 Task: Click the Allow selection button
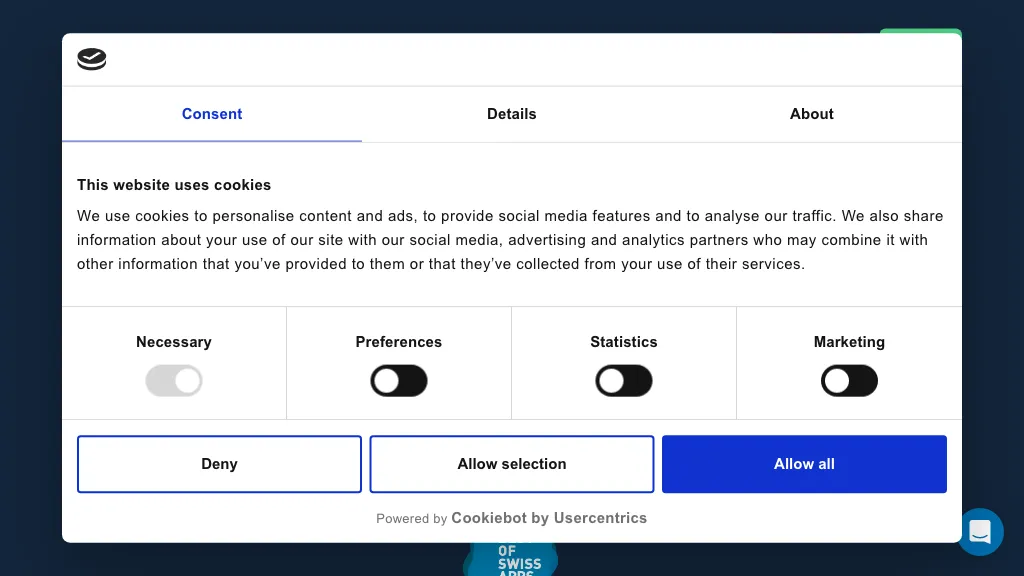pyautogui.click(x=512, y=464)
